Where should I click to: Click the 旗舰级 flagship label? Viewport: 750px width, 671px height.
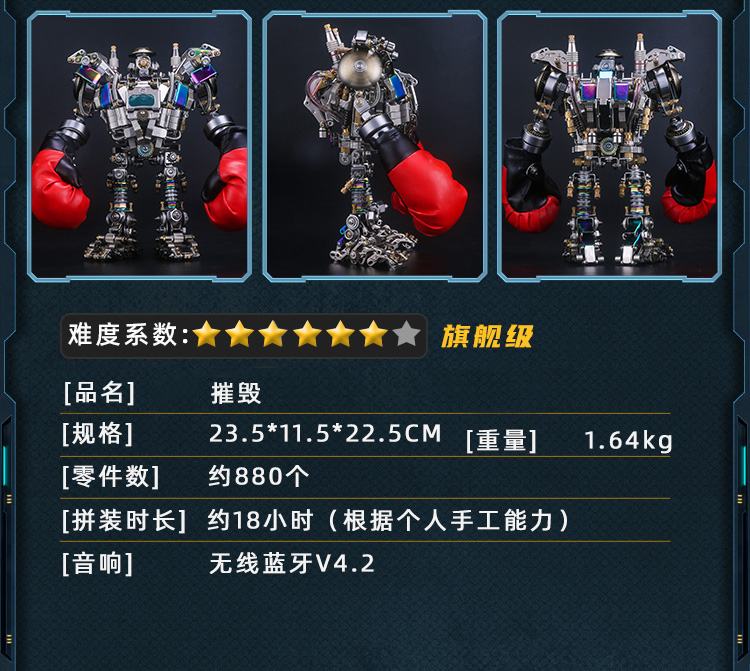tap(487, 336)
